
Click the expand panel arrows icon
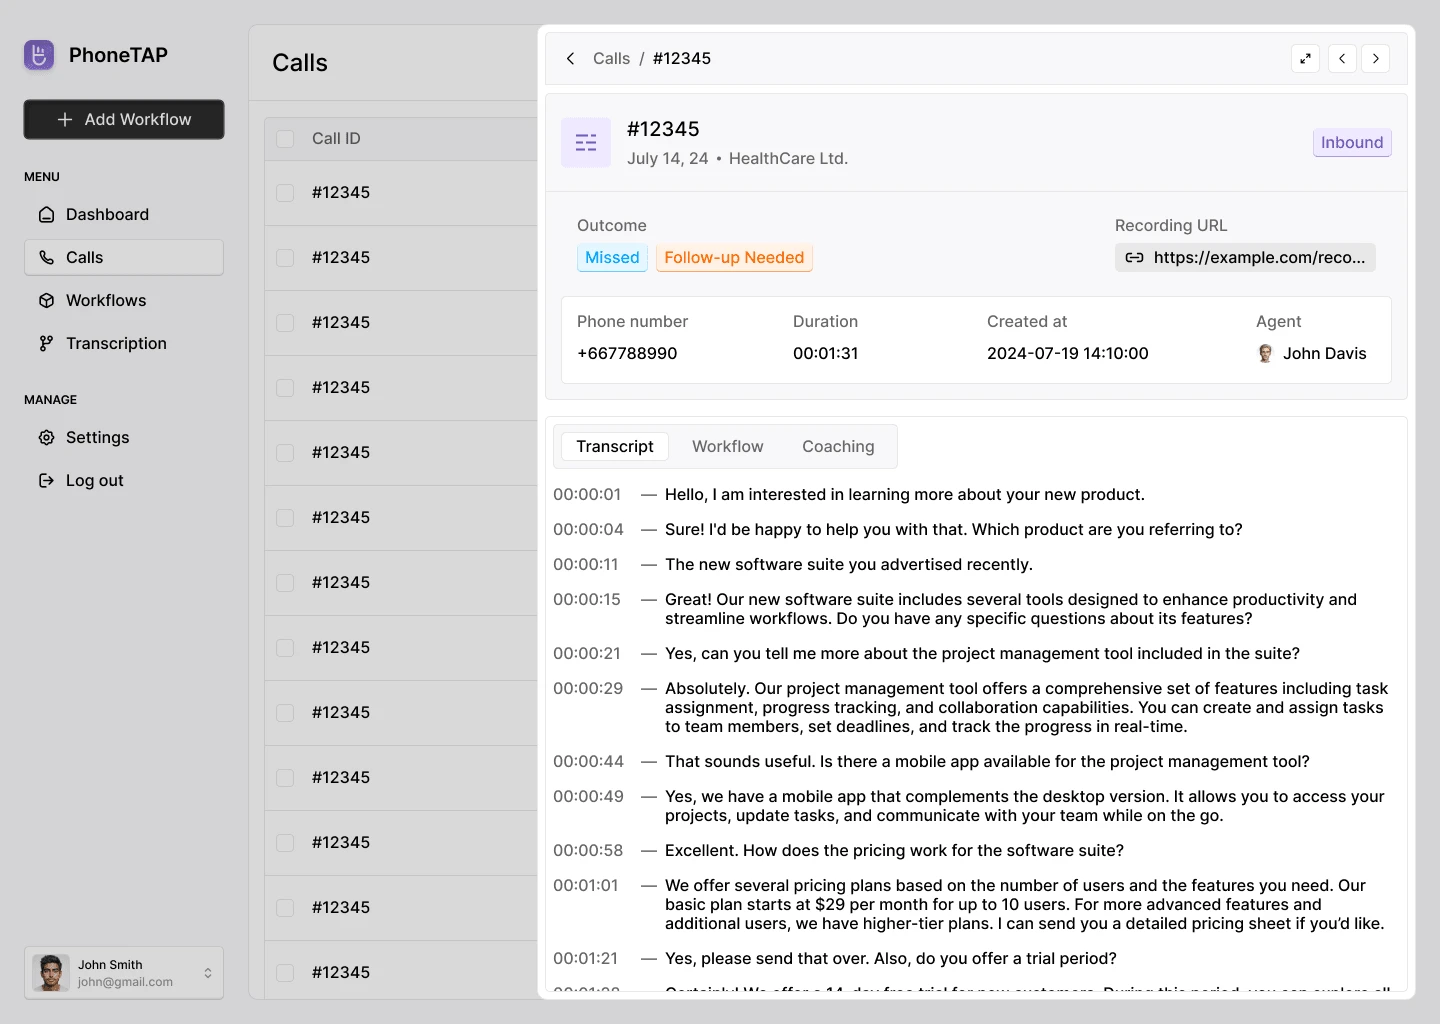[x=1305, y=59]
